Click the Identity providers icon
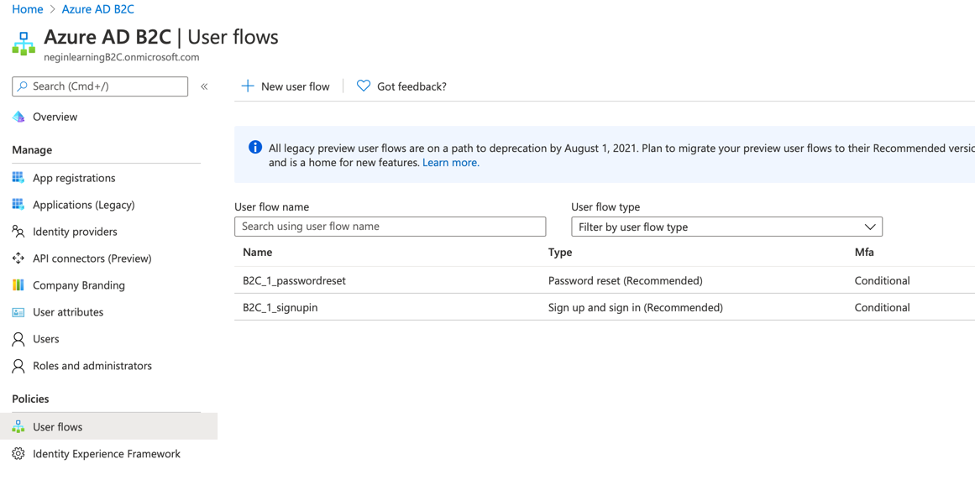This screenshot has height=481, width=977. [18, 231]
